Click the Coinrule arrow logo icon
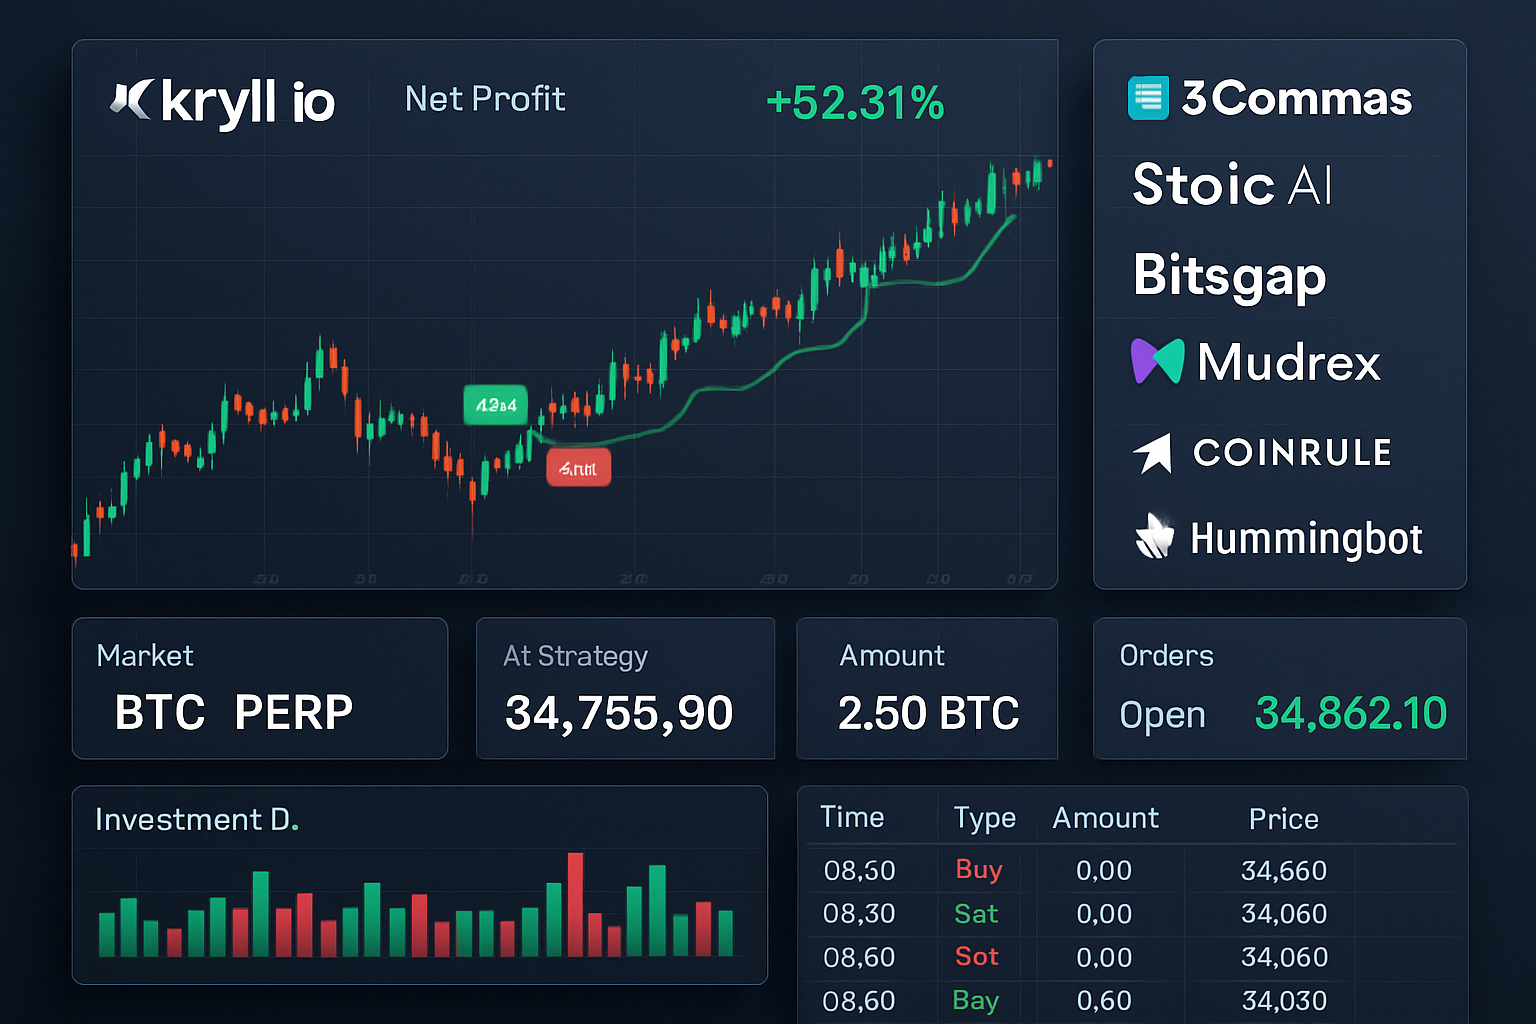This screenshot has width=1536, height=1024. coord(1153,453)
